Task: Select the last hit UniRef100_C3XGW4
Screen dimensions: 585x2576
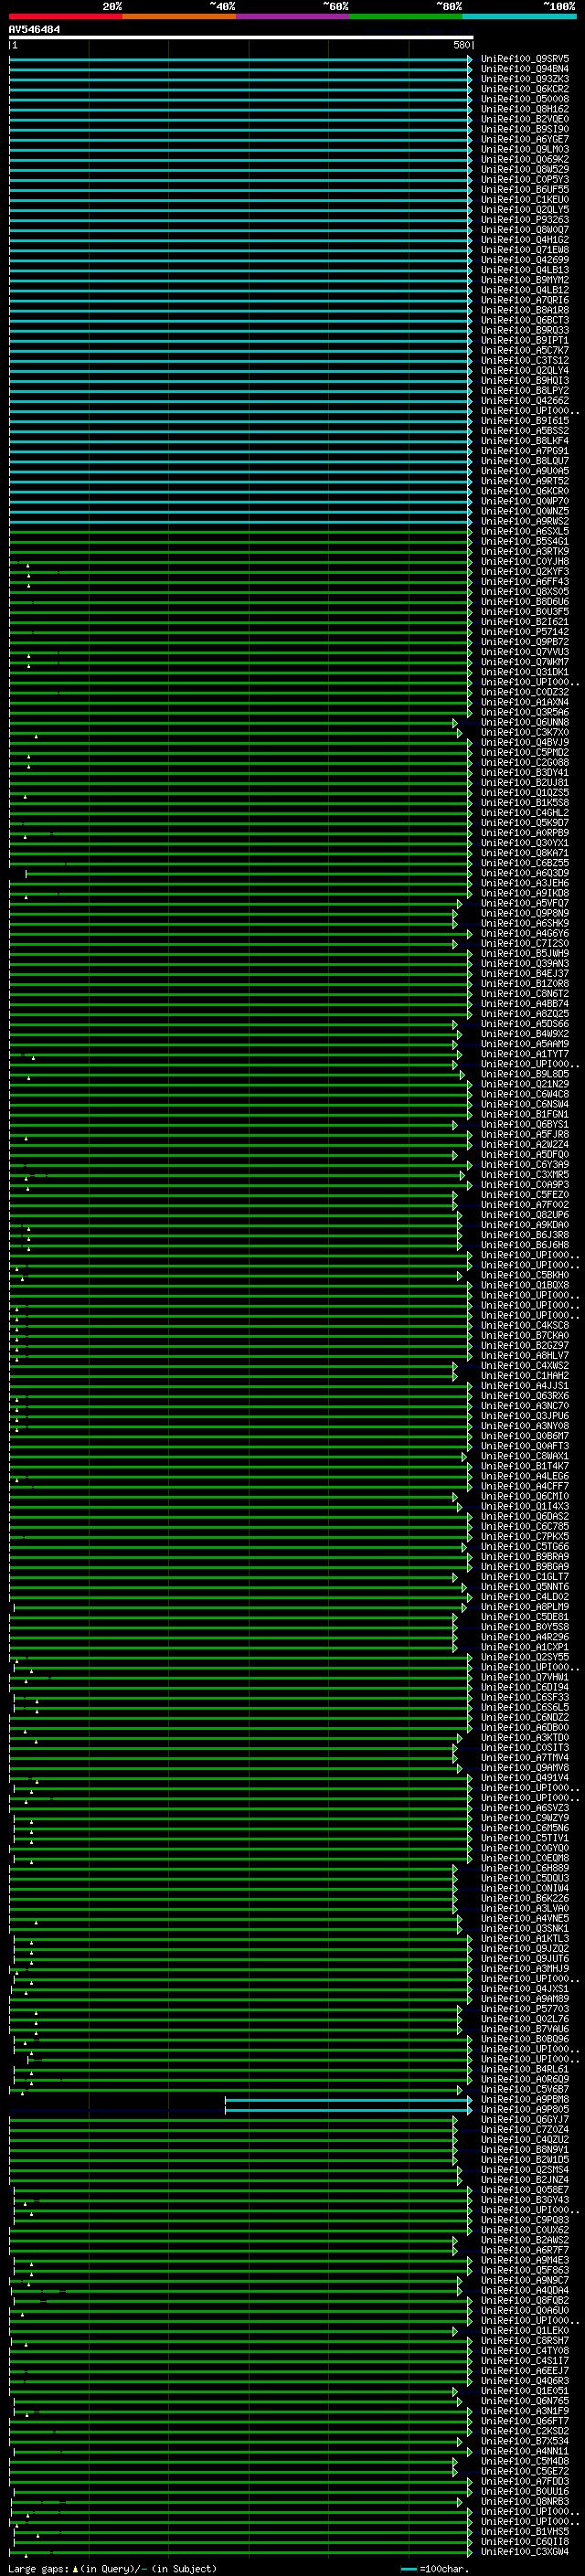Action: [525, 2552]
